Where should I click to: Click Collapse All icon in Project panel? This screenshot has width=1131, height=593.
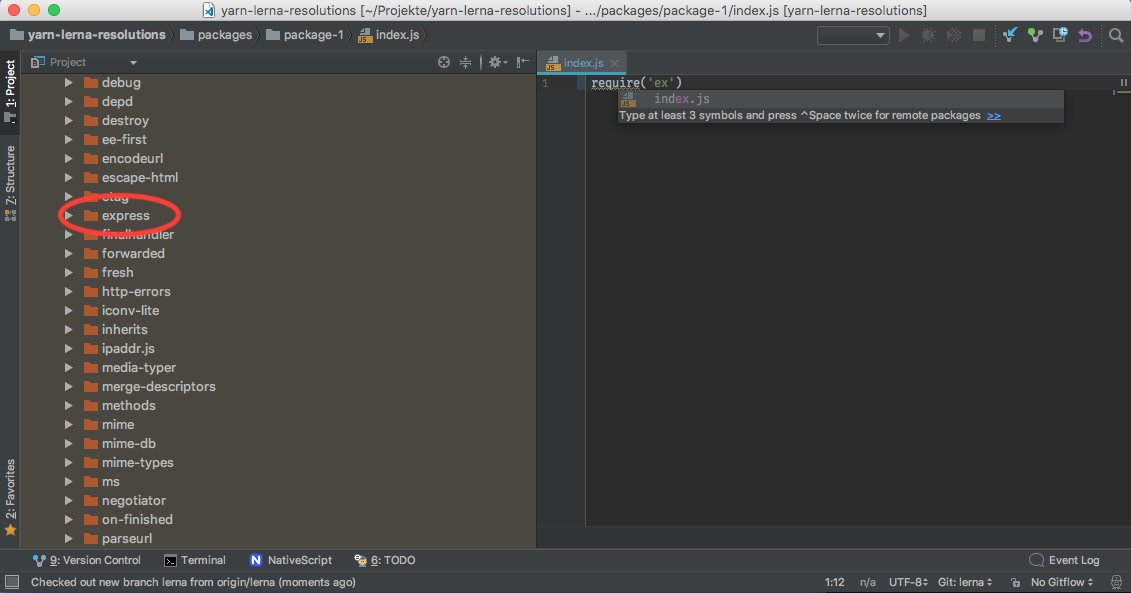click(465, 62)
